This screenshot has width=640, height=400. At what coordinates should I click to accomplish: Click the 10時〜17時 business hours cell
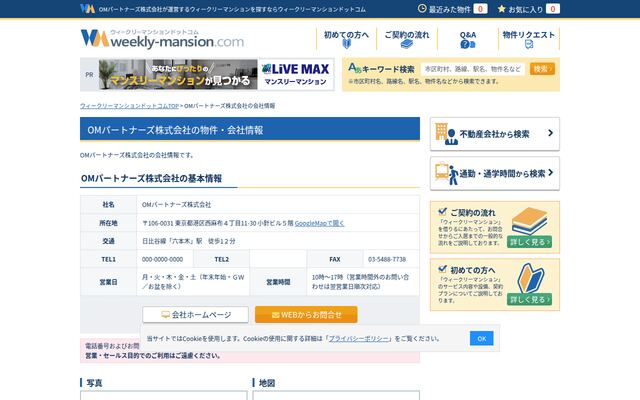[362, 282]
